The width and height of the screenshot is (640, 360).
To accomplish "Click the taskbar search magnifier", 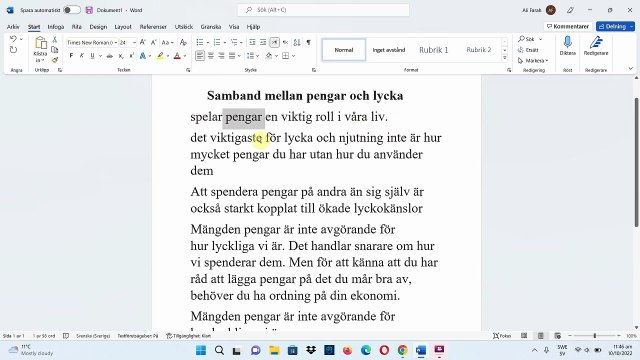I will (219, 350).
